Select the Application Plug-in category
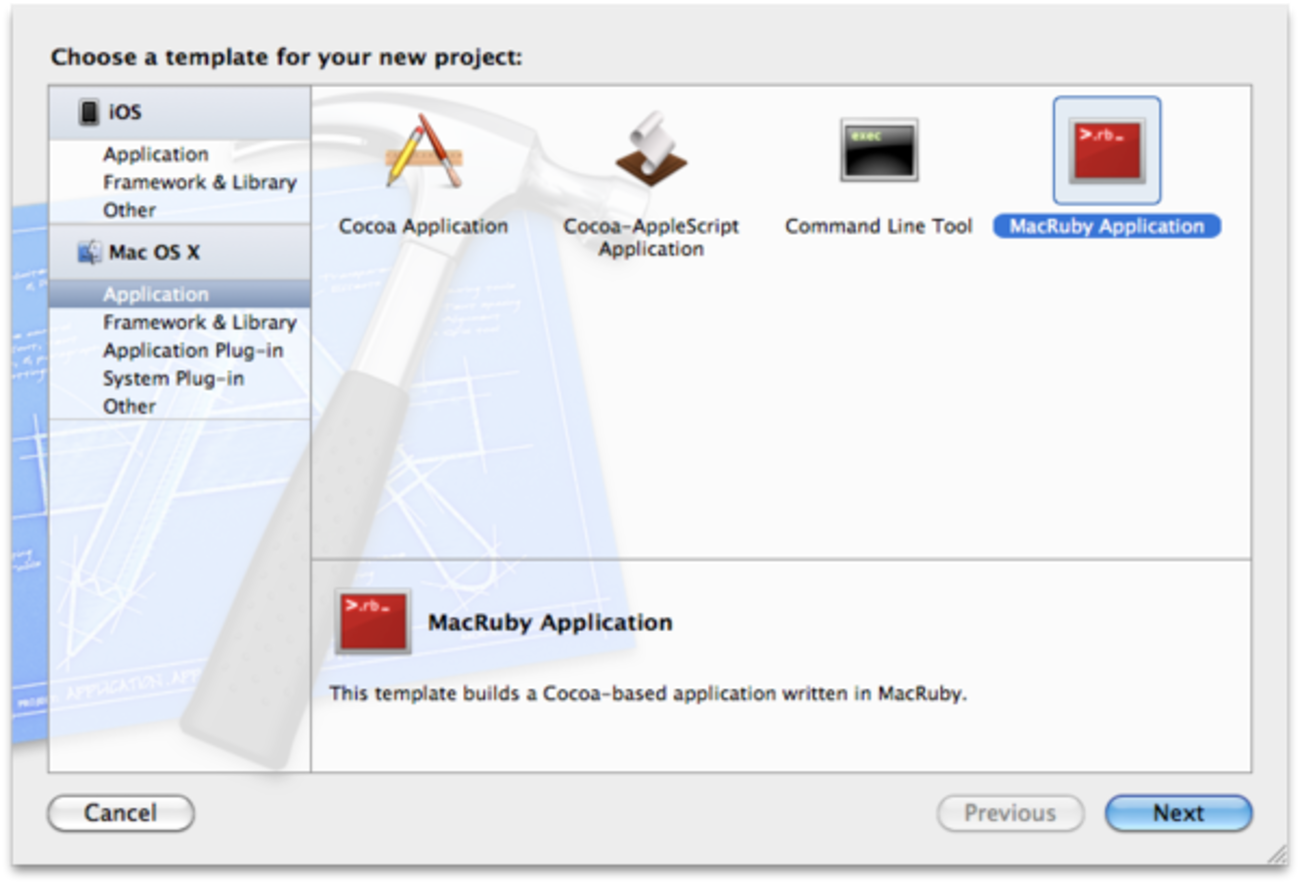1300x884 pixels. point(193,350)
